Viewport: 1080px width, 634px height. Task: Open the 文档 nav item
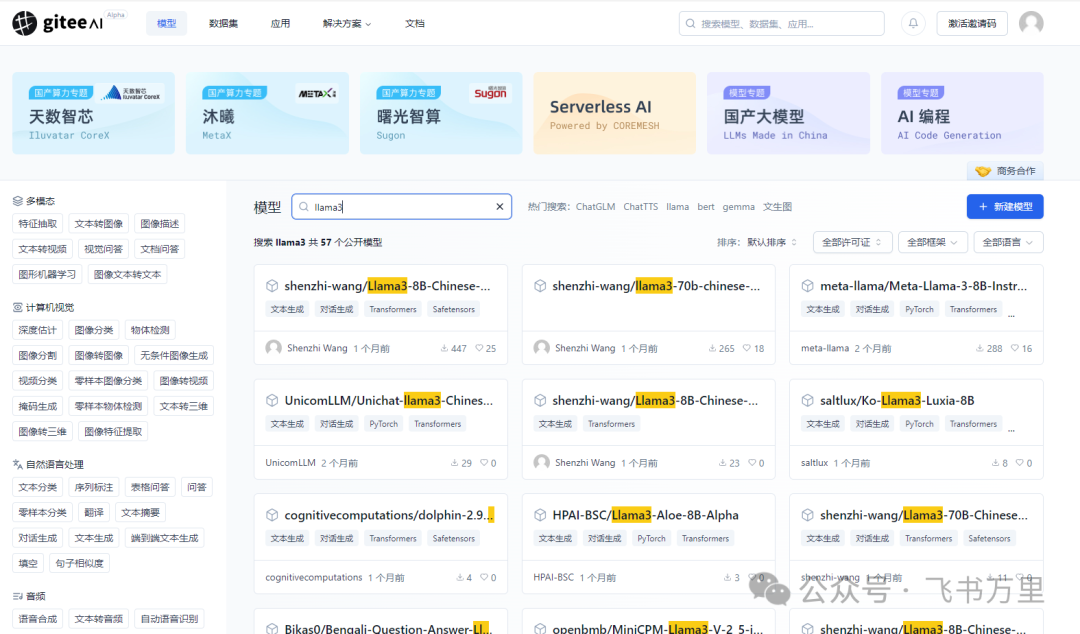click(415, 23)
